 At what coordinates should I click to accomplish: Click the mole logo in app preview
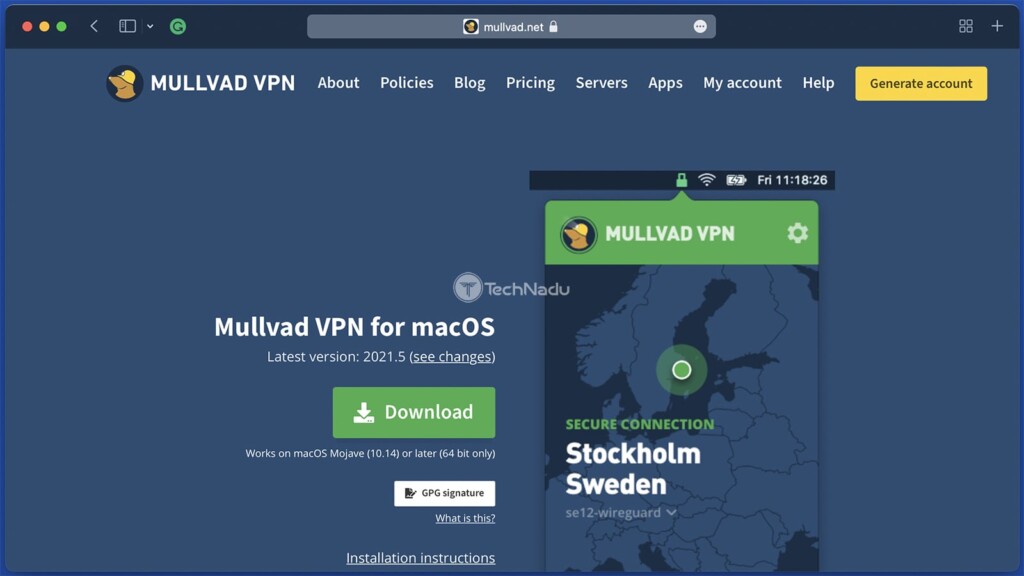click(x=578, y=234)
